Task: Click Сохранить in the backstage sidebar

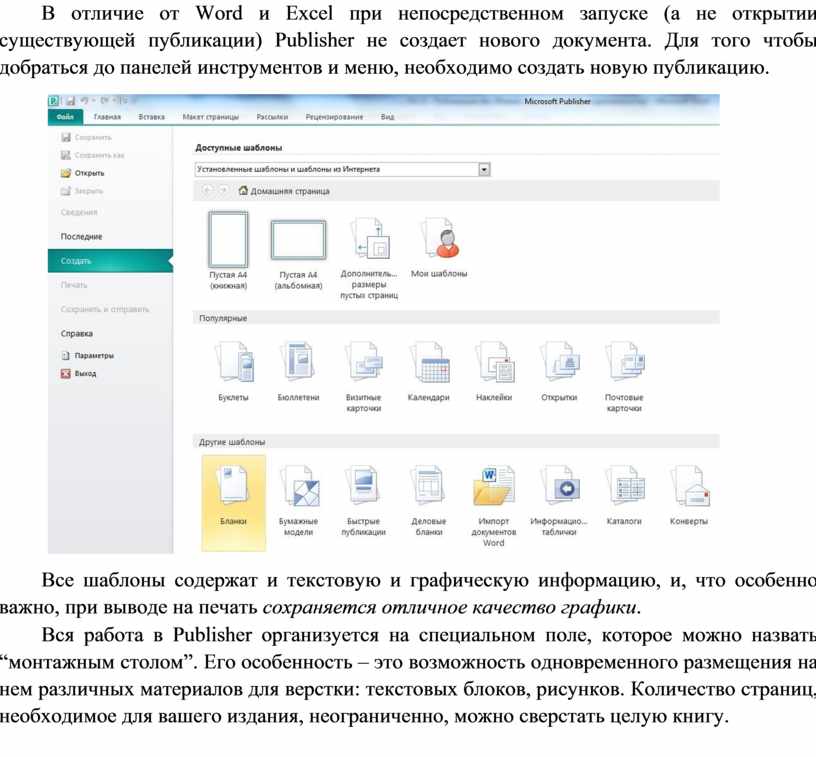Action: pyautogui.click(x=86, y=137)
